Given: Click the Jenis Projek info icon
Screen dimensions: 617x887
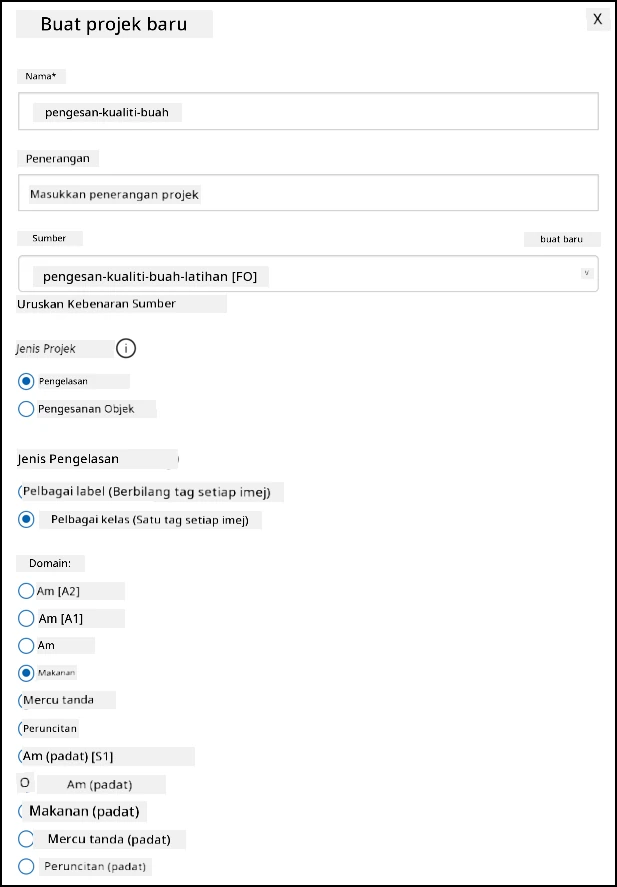Looking at the screenshot, I should coord(126,348).
